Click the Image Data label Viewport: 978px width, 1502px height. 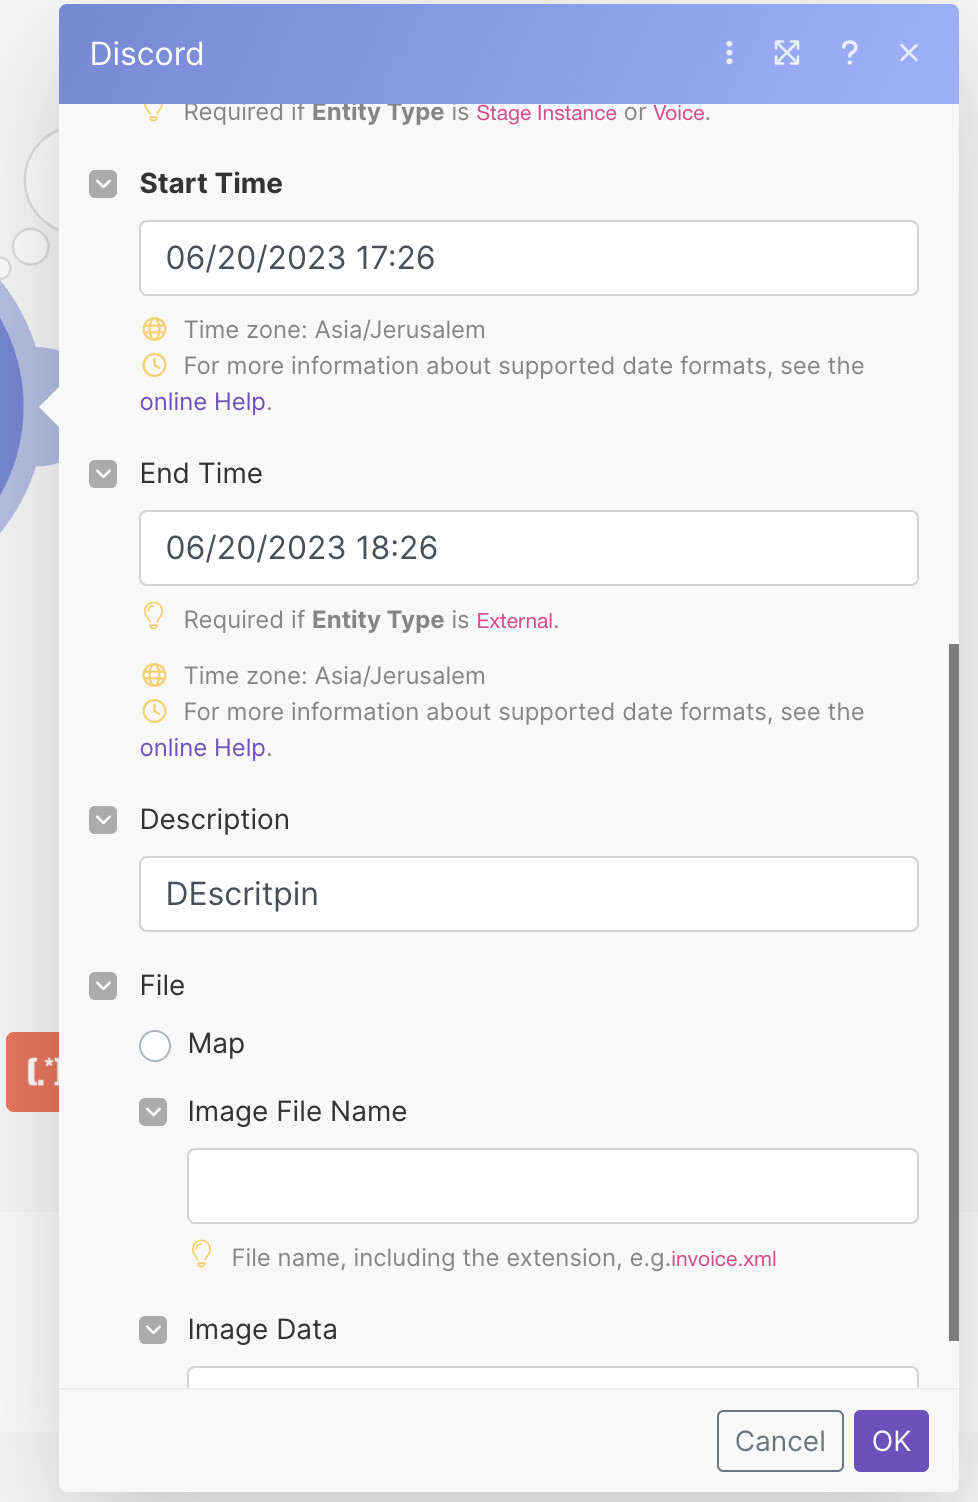(262, 1330)
